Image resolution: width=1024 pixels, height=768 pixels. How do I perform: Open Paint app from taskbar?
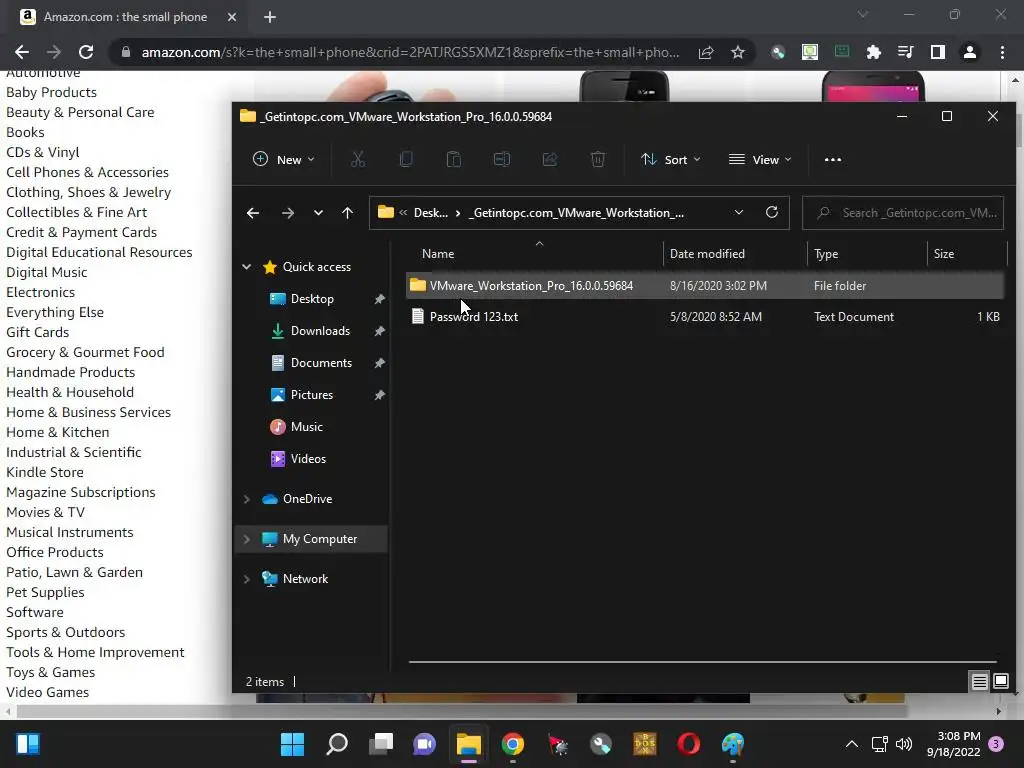coord(733,744)
